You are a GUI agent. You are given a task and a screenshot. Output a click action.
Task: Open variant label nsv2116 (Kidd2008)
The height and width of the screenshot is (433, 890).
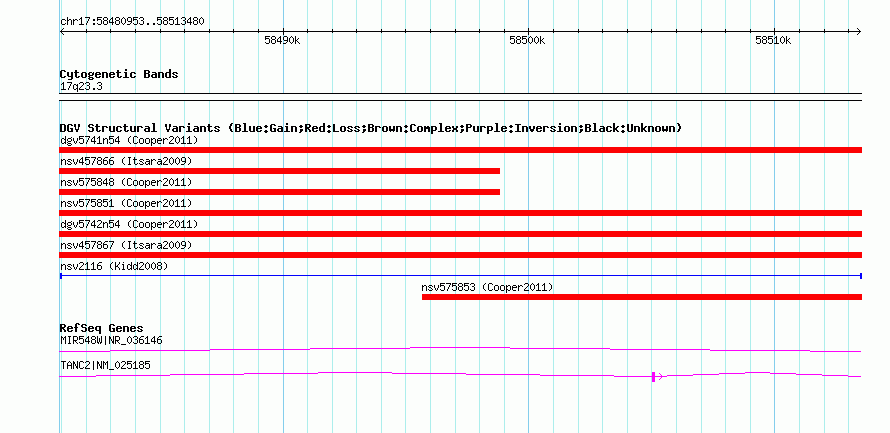pos(114,266)
